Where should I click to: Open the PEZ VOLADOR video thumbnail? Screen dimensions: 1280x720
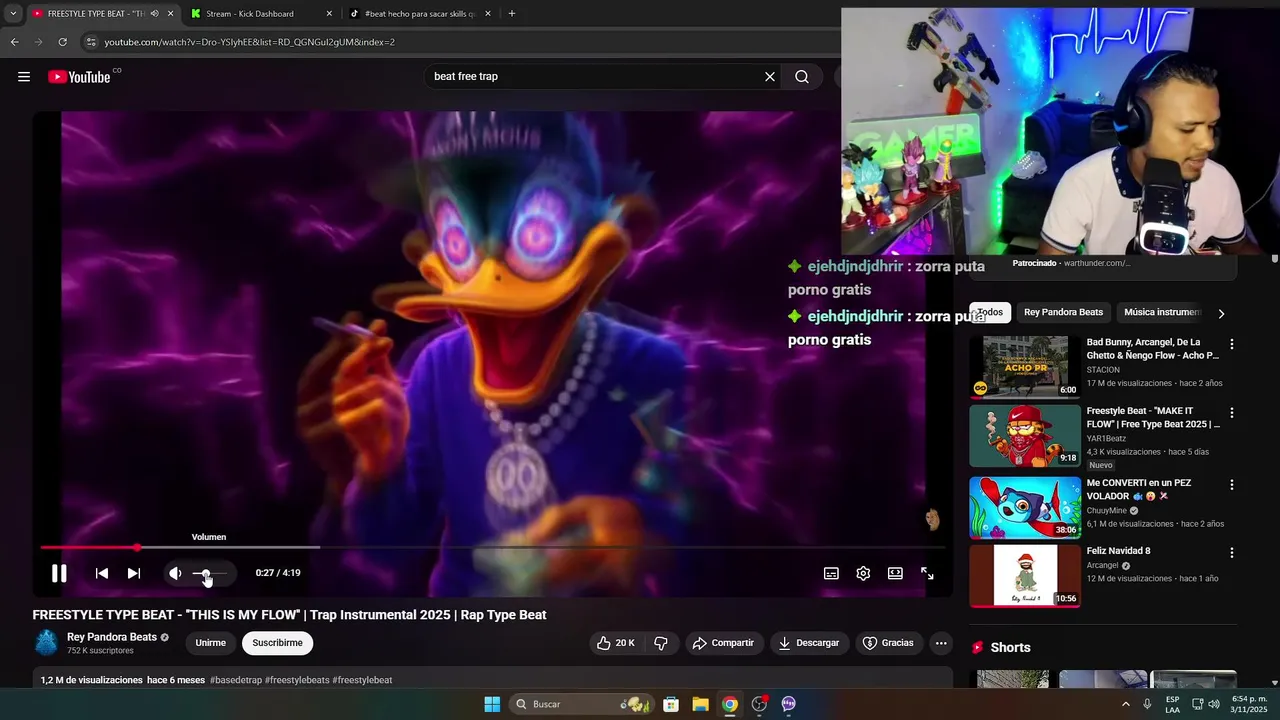tap(1025, 508)
